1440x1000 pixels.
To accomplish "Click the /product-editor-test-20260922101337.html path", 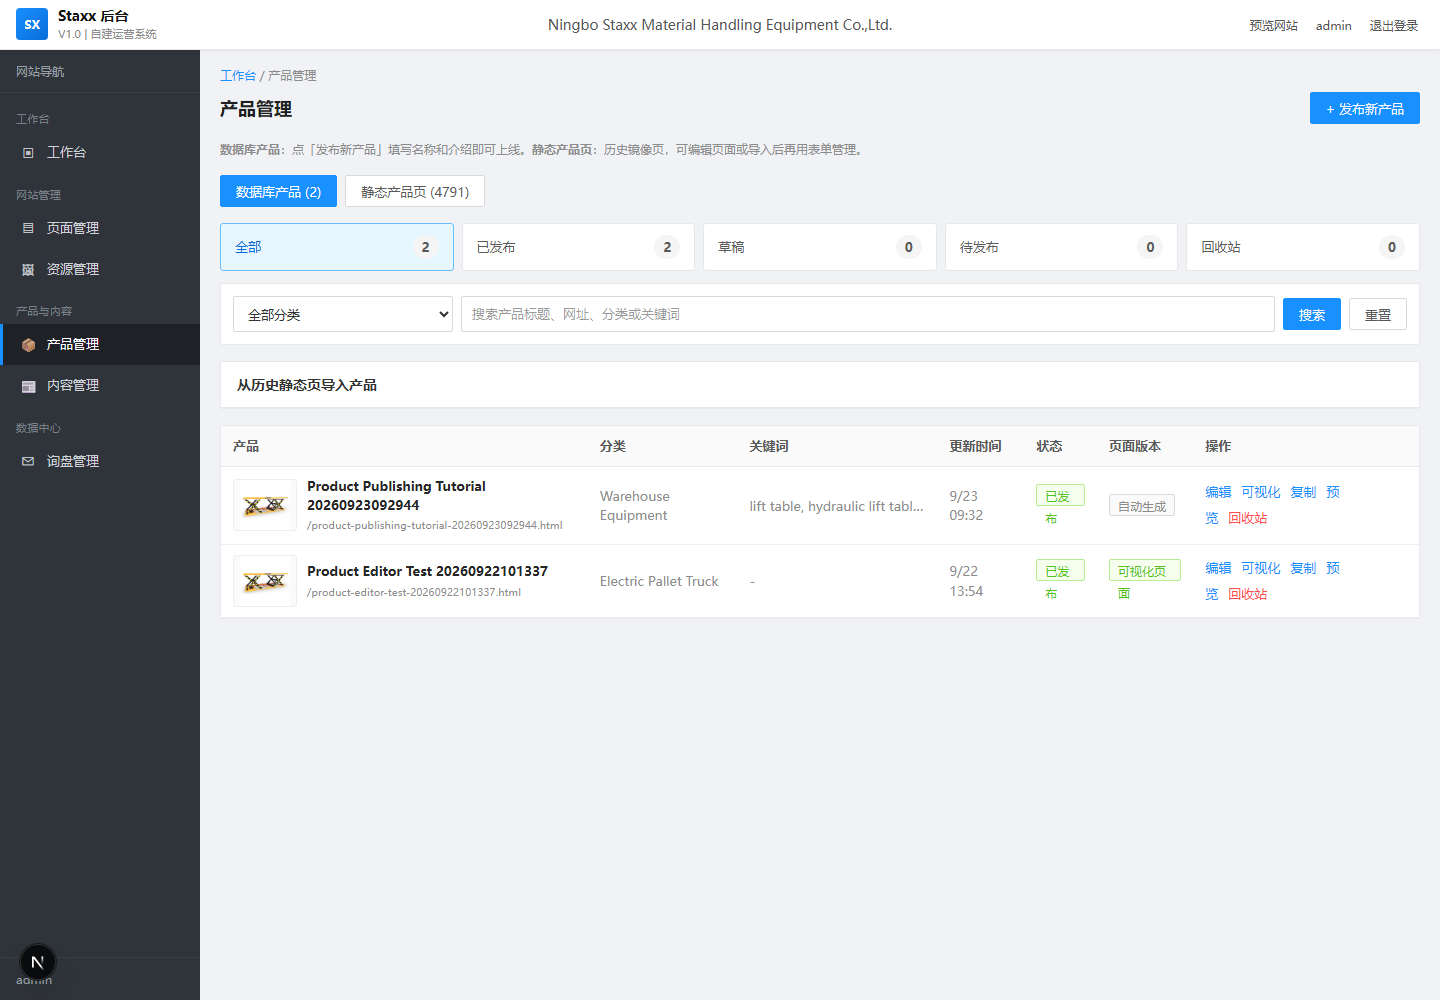I will [x=414, y=592].
